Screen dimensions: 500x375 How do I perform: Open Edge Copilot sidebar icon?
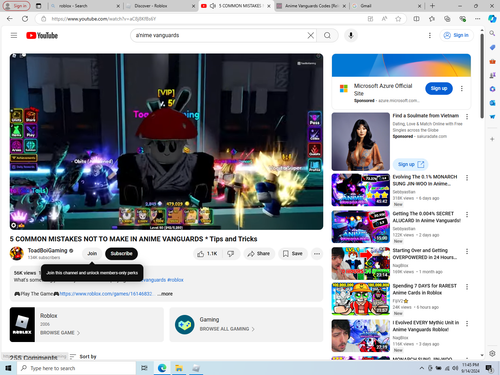point(492,19)
